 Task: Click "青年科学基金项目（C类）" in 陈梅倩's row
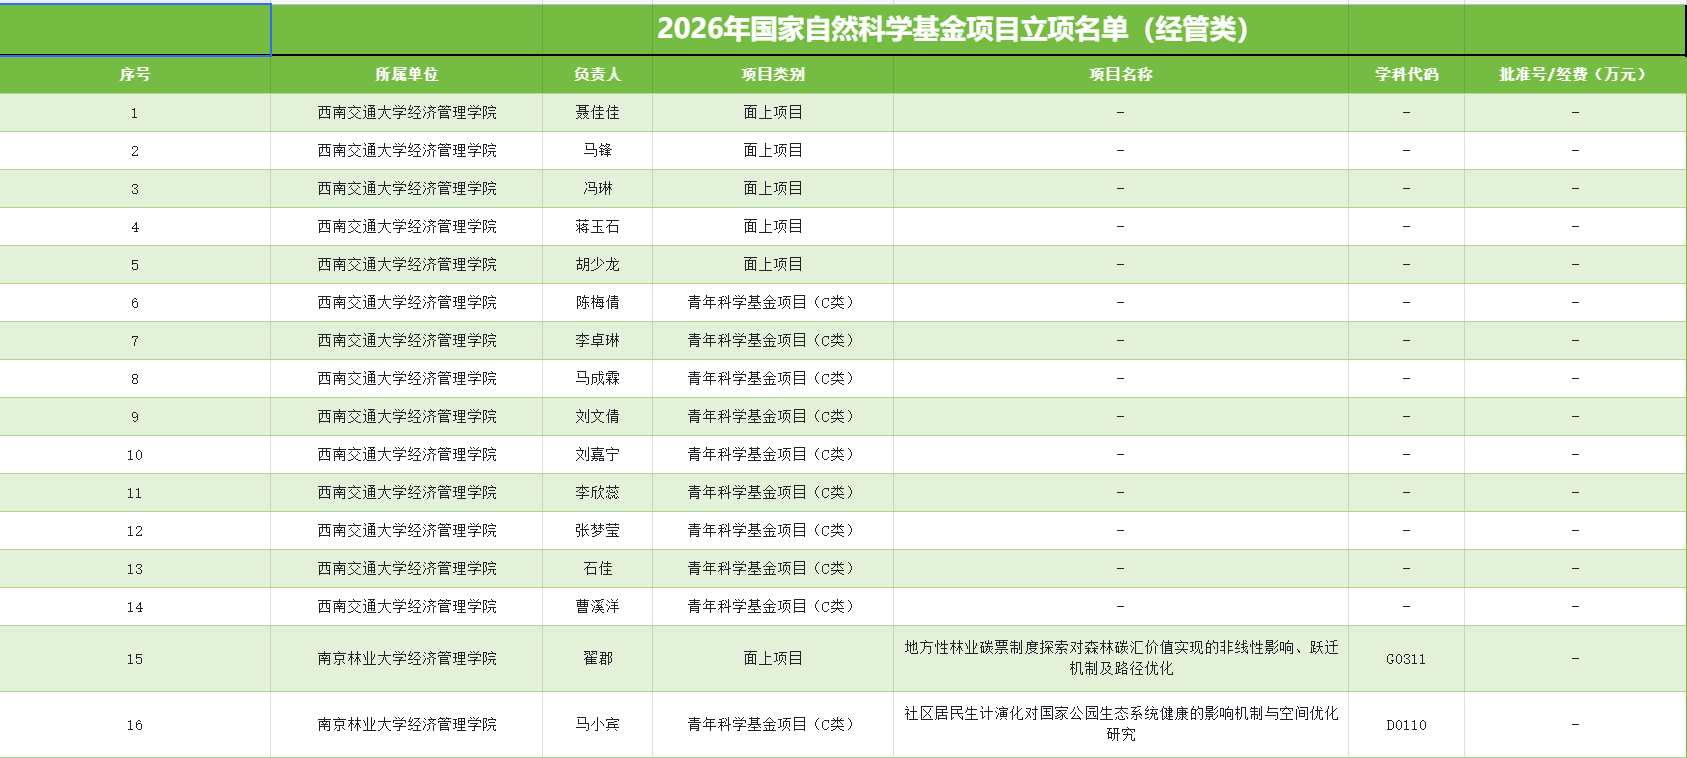pyautogui.click(x=772, y=302)
